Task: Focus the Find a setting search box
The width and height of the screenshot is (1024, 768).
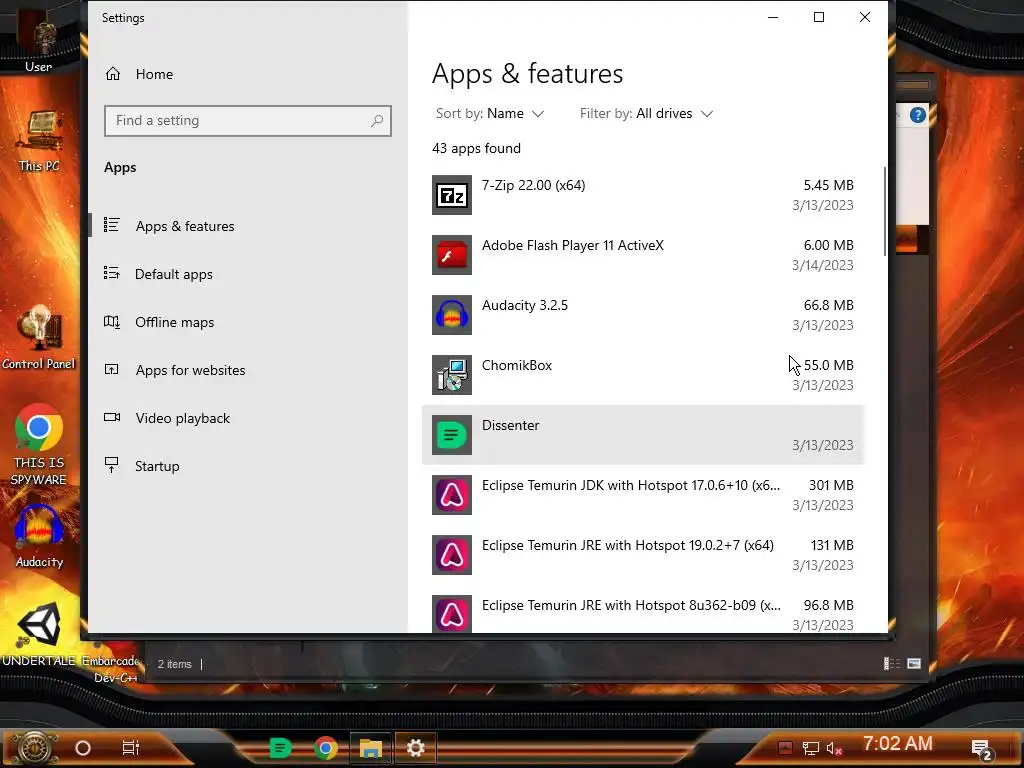Action: click(248, 121)
